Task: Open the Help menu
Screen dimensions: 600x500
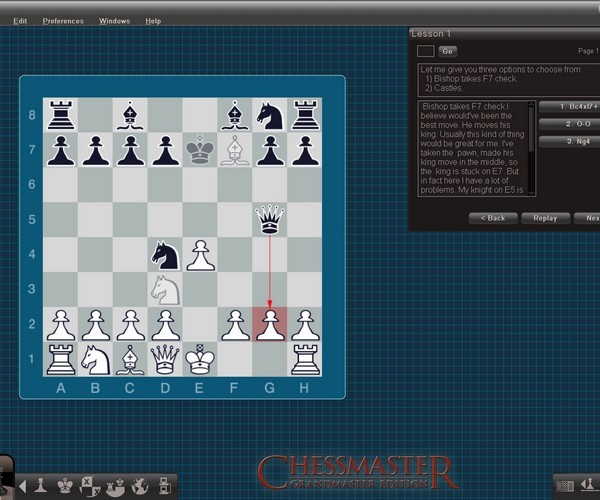Action: click(153, 20)
